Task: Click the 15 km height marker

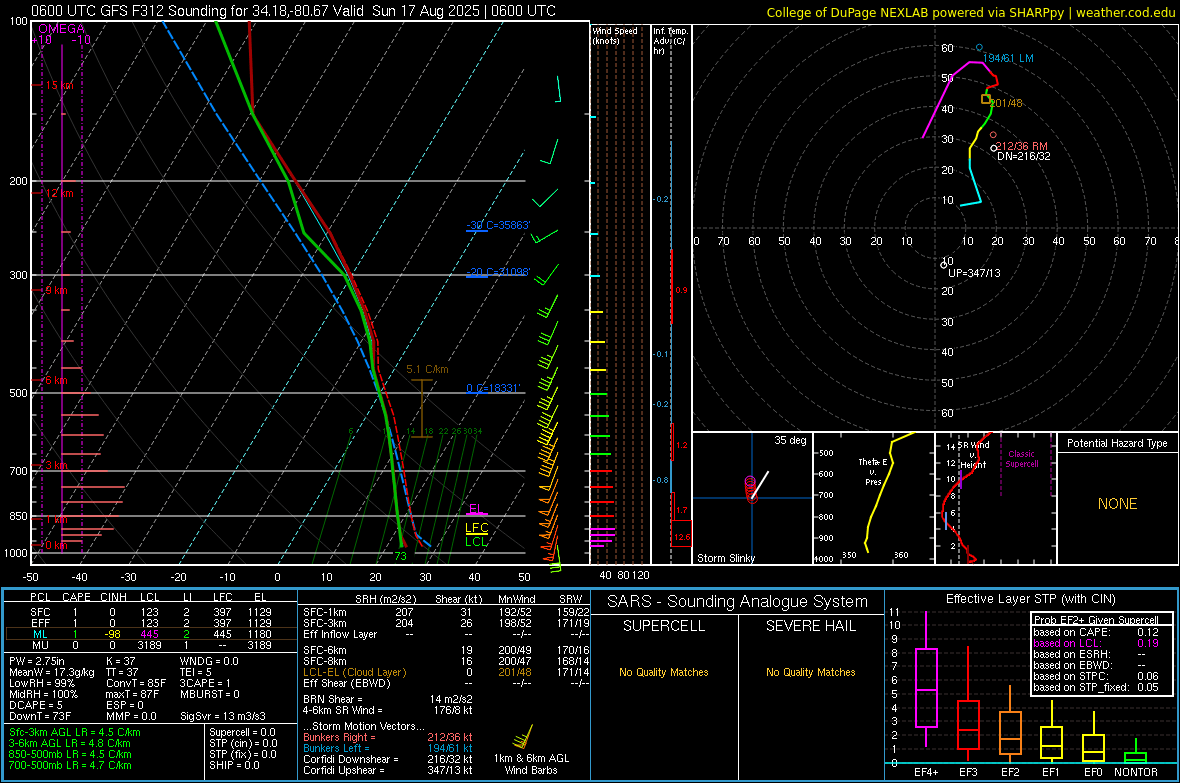Action: [x=59, y=85]
